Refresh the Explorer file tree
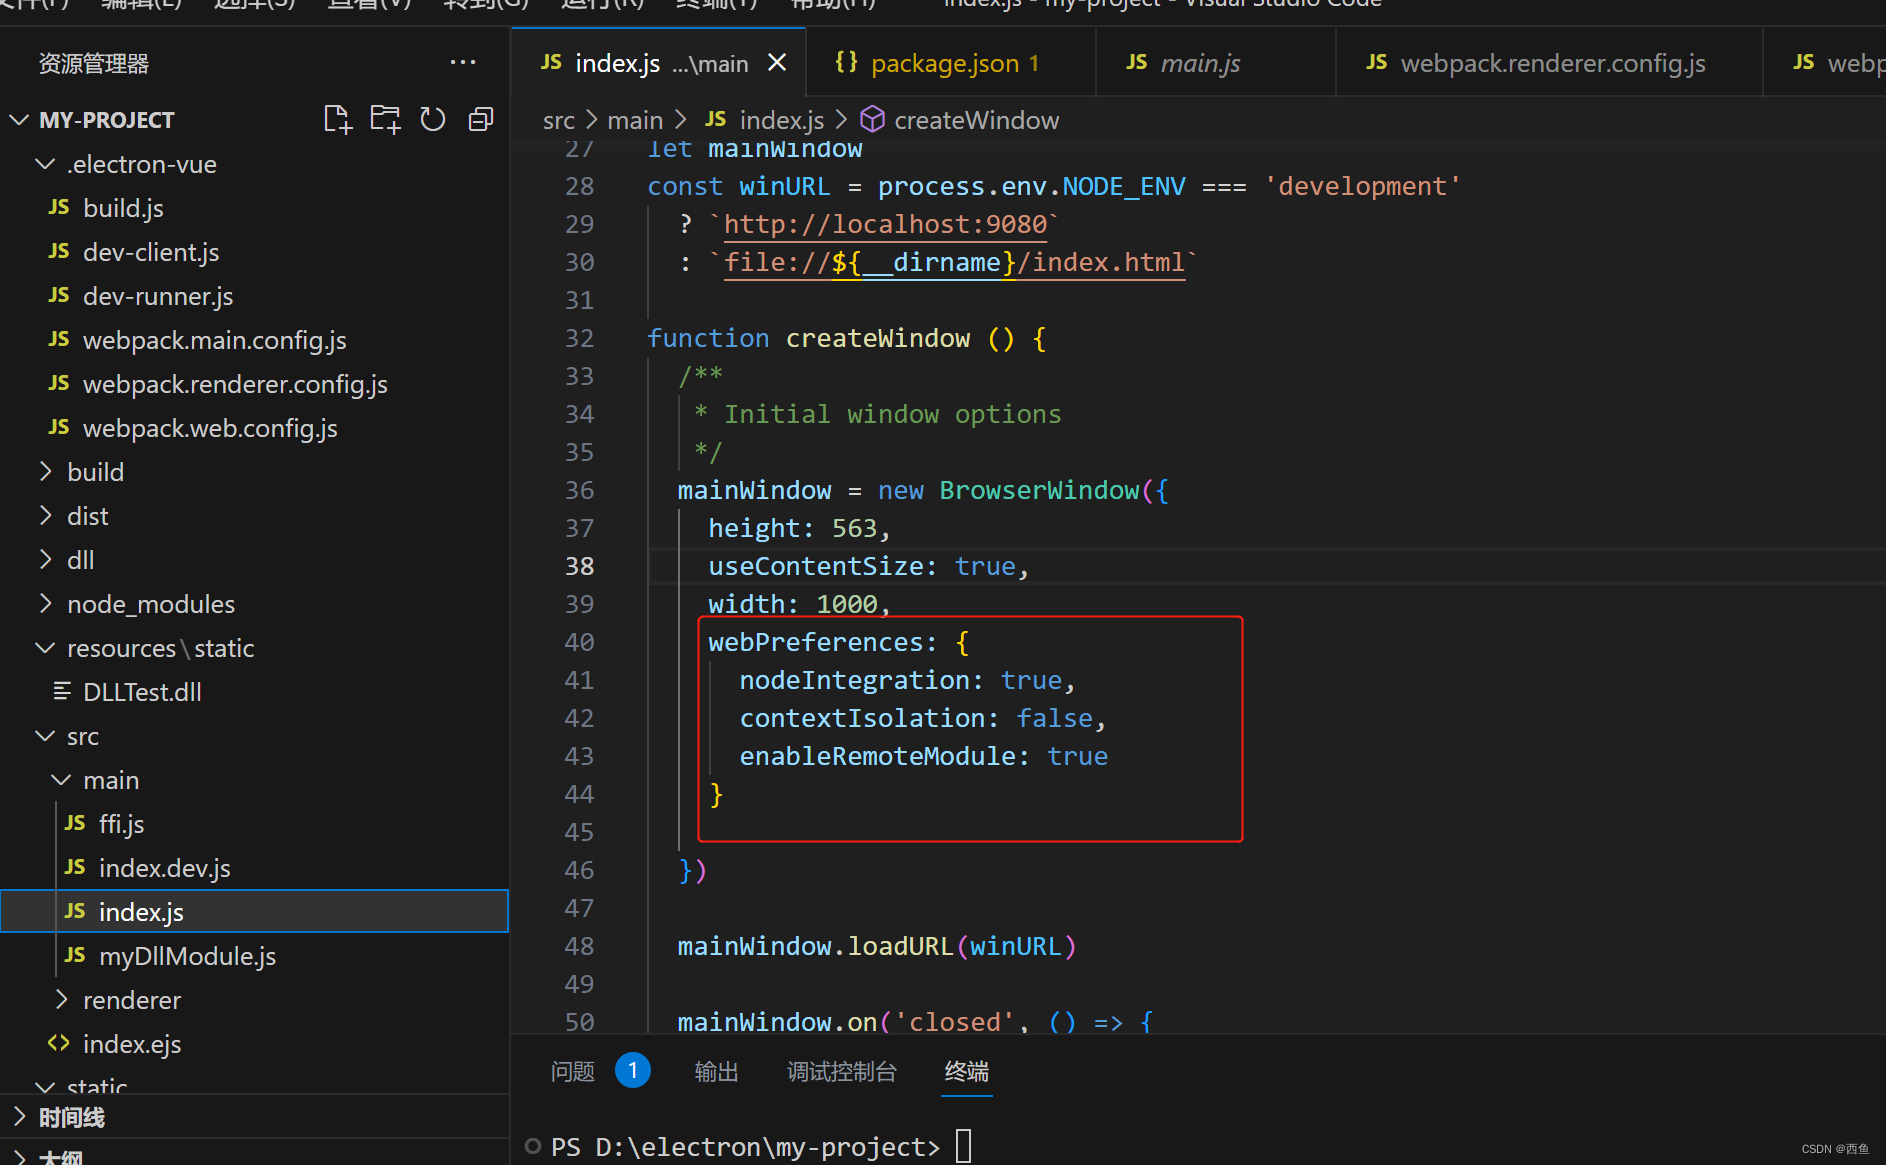Viewport: 1886px width, 1165px height. [x=433, y=118]
